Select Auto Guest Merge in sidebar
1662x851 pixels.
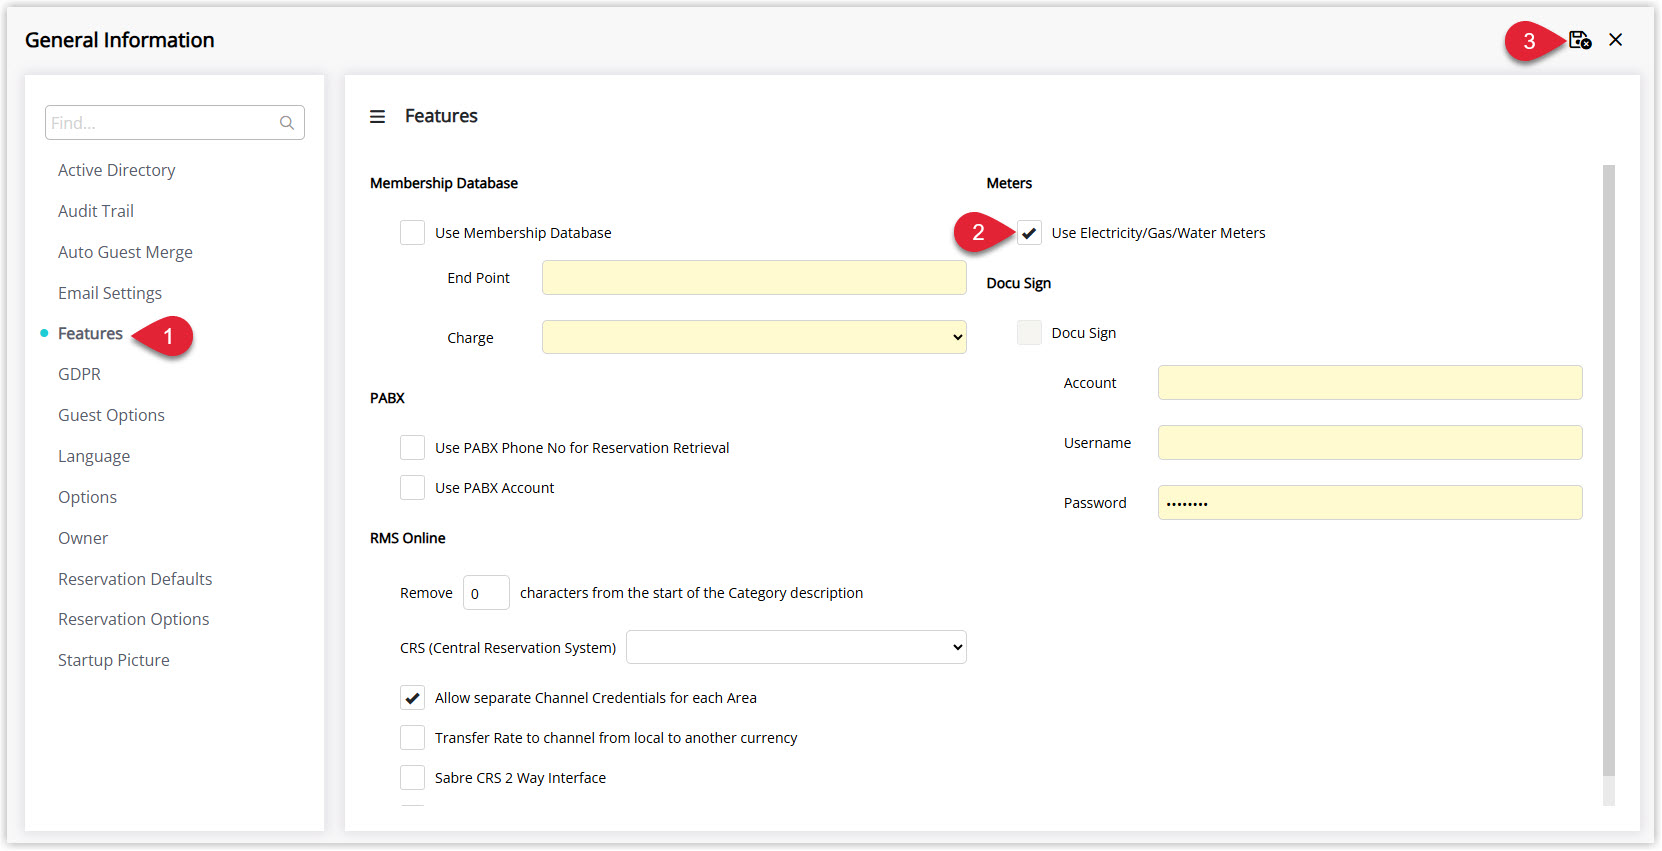pos(125,252)
